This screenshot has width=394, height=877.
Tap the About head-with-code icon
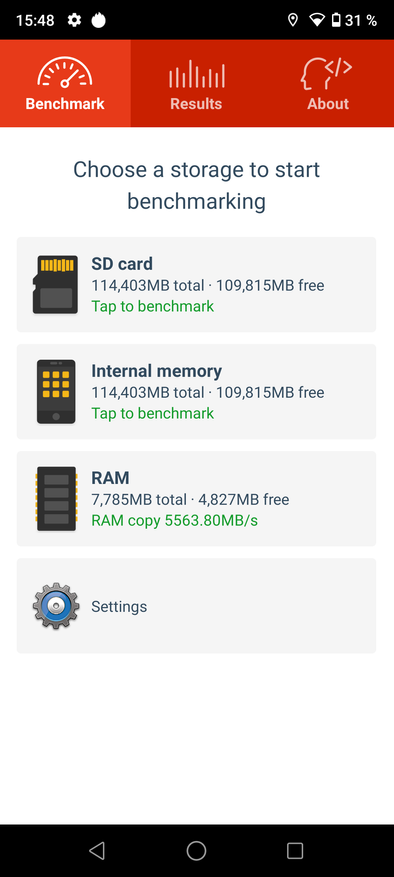327,73
